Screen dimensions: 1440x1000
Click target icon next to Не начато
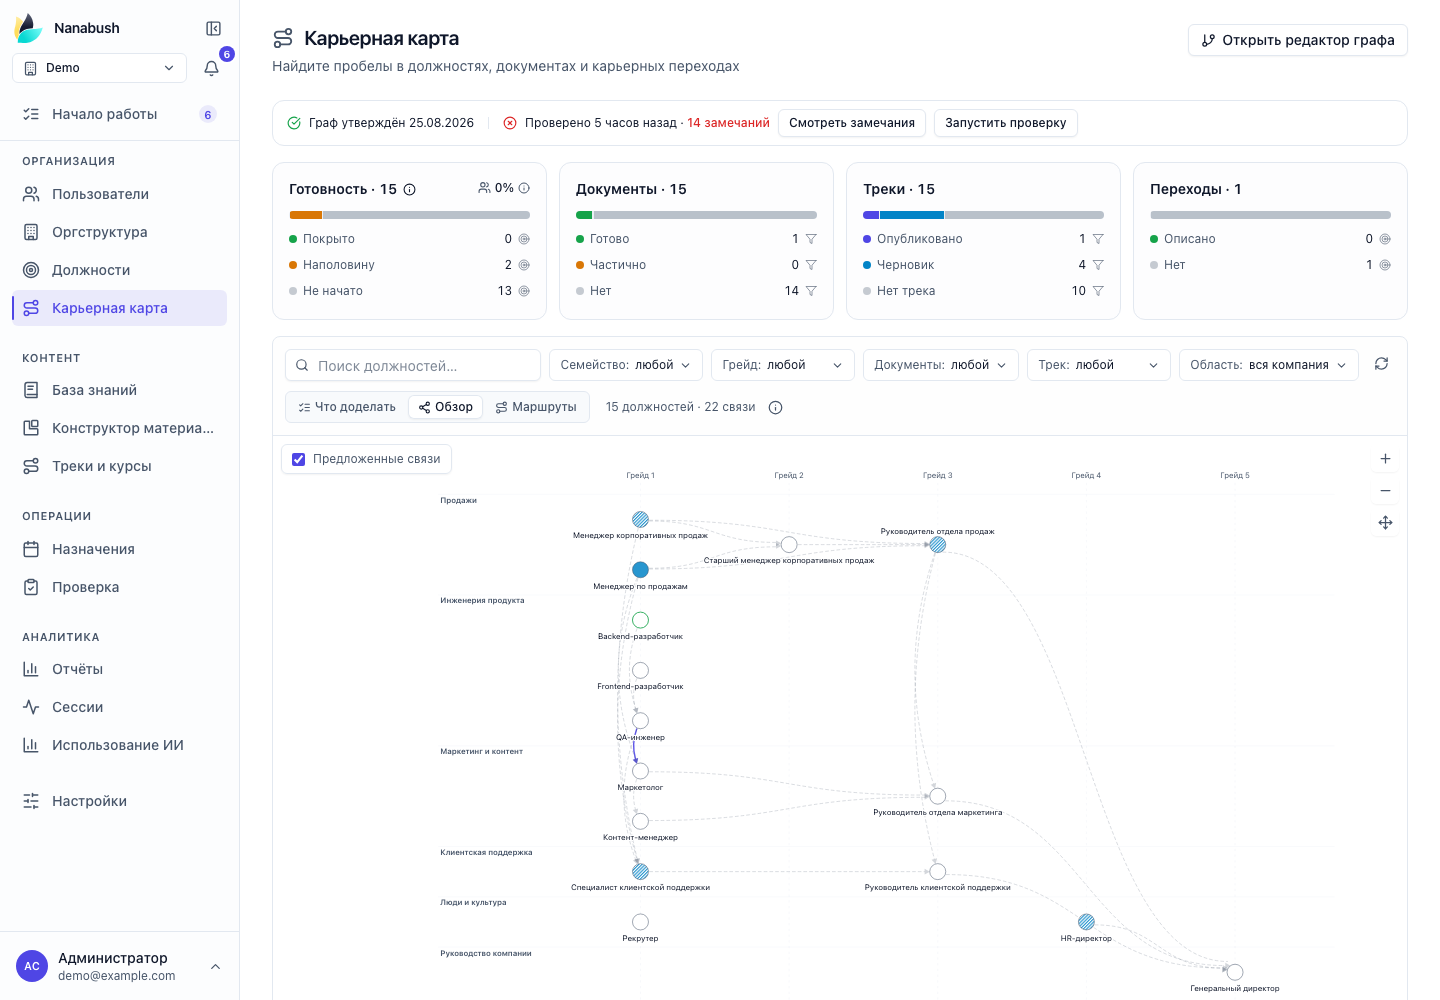(x=524, y=291)
